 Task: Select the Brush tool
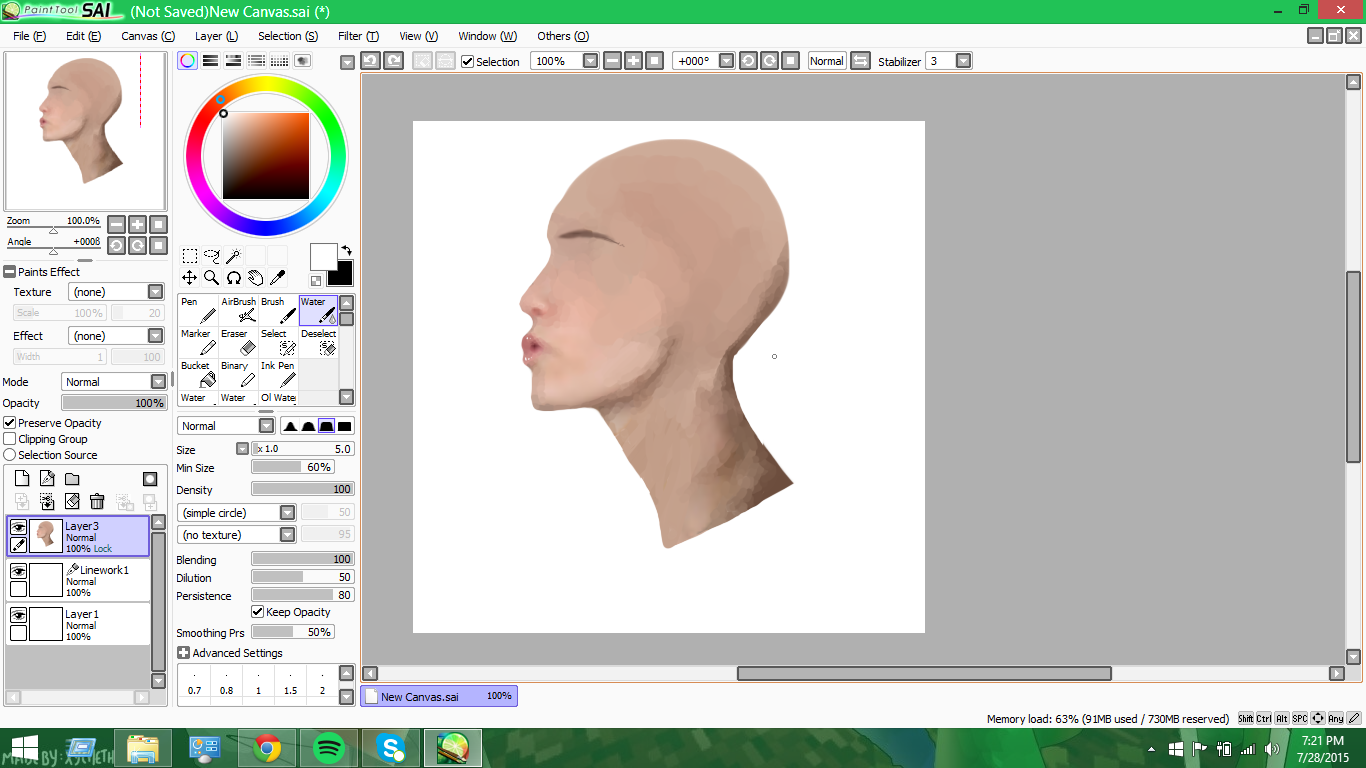[x=278, y=310]
